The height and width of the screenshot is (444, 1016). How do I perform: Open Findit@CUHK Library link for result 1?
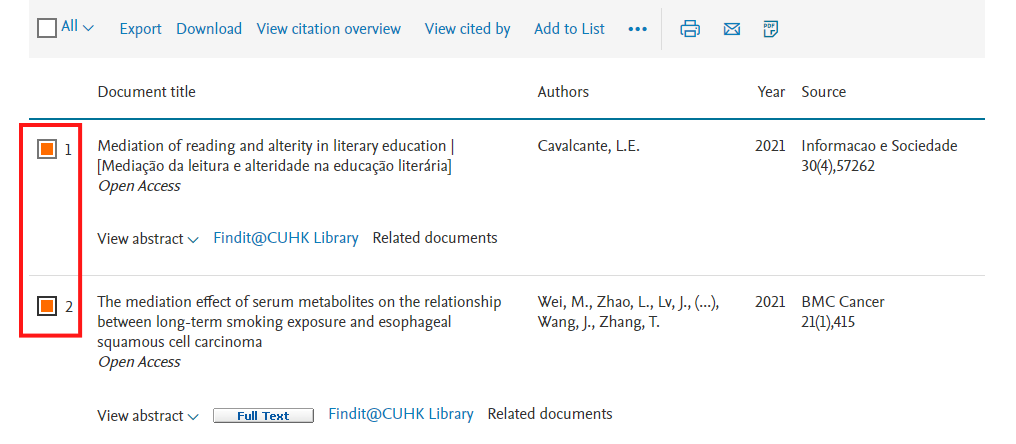point(286,238)
